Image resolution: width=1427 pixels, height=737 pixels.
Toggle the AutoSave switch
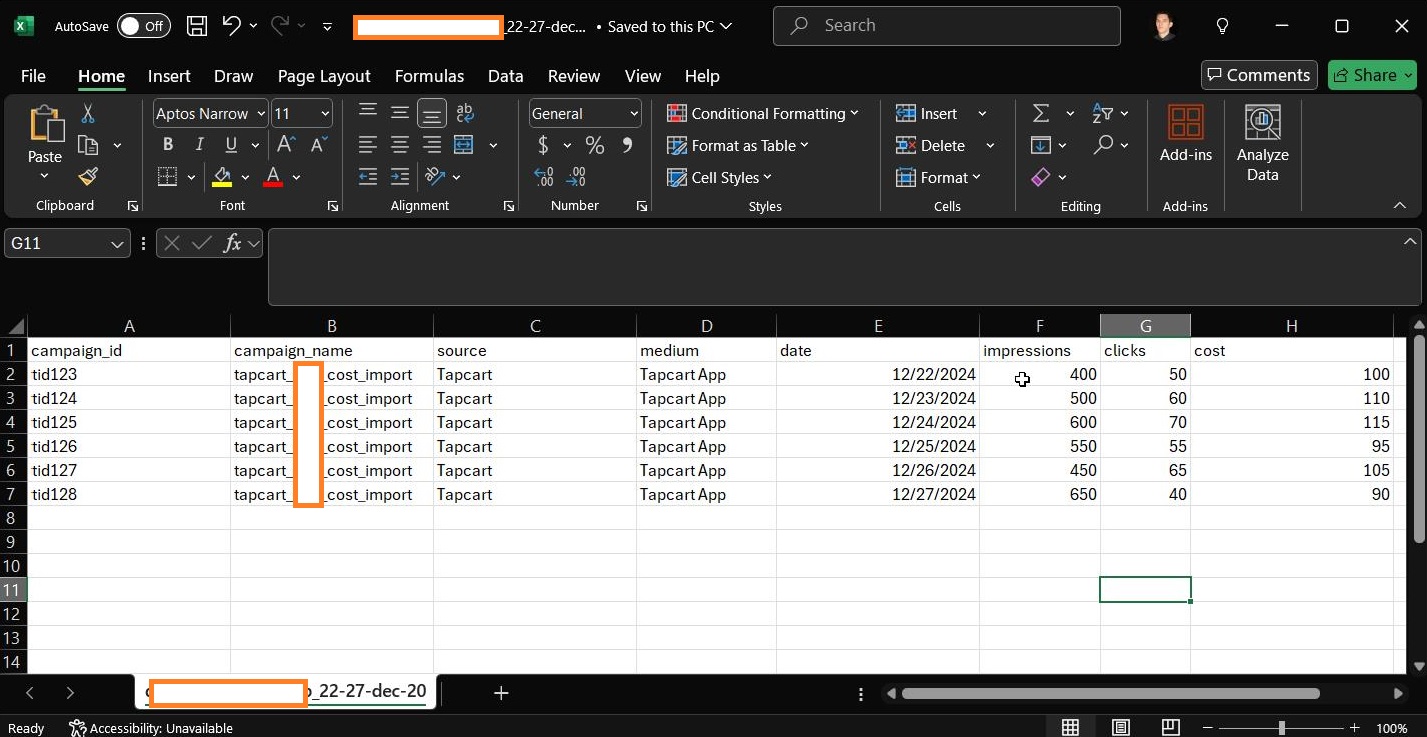coord(144,26)
